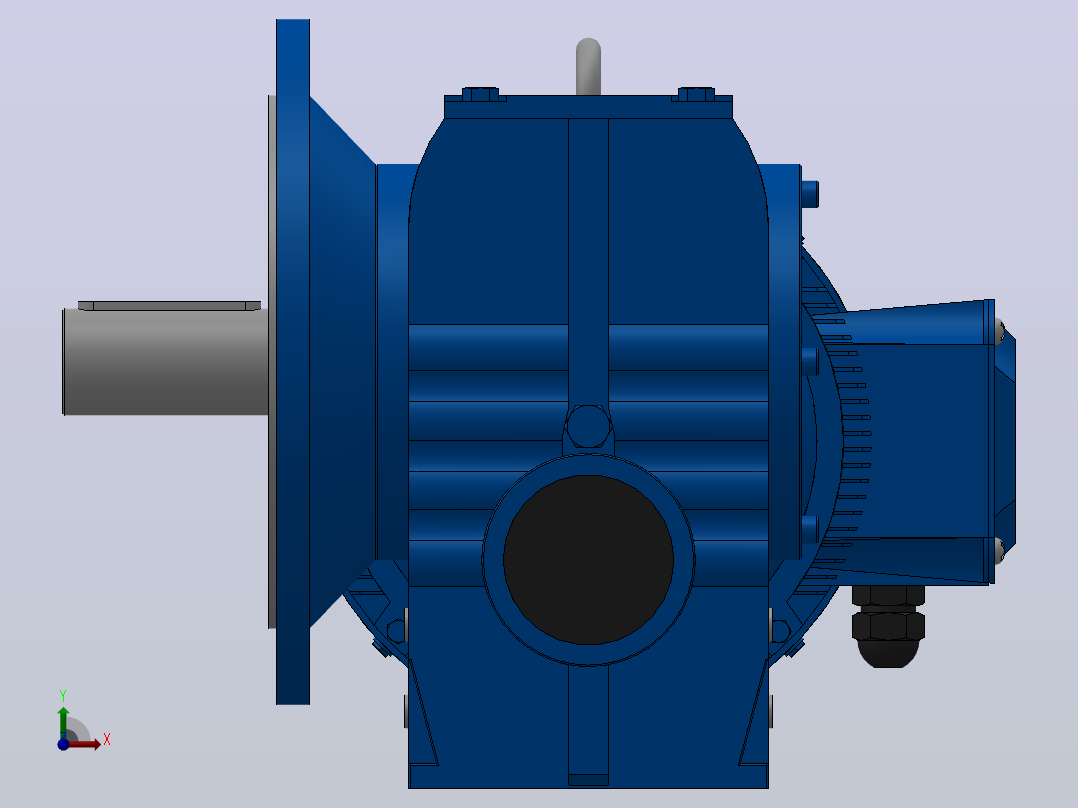Select the top-left hex bolt on cover plate
The image size is (1078, 808).
[x=480, y=94]
